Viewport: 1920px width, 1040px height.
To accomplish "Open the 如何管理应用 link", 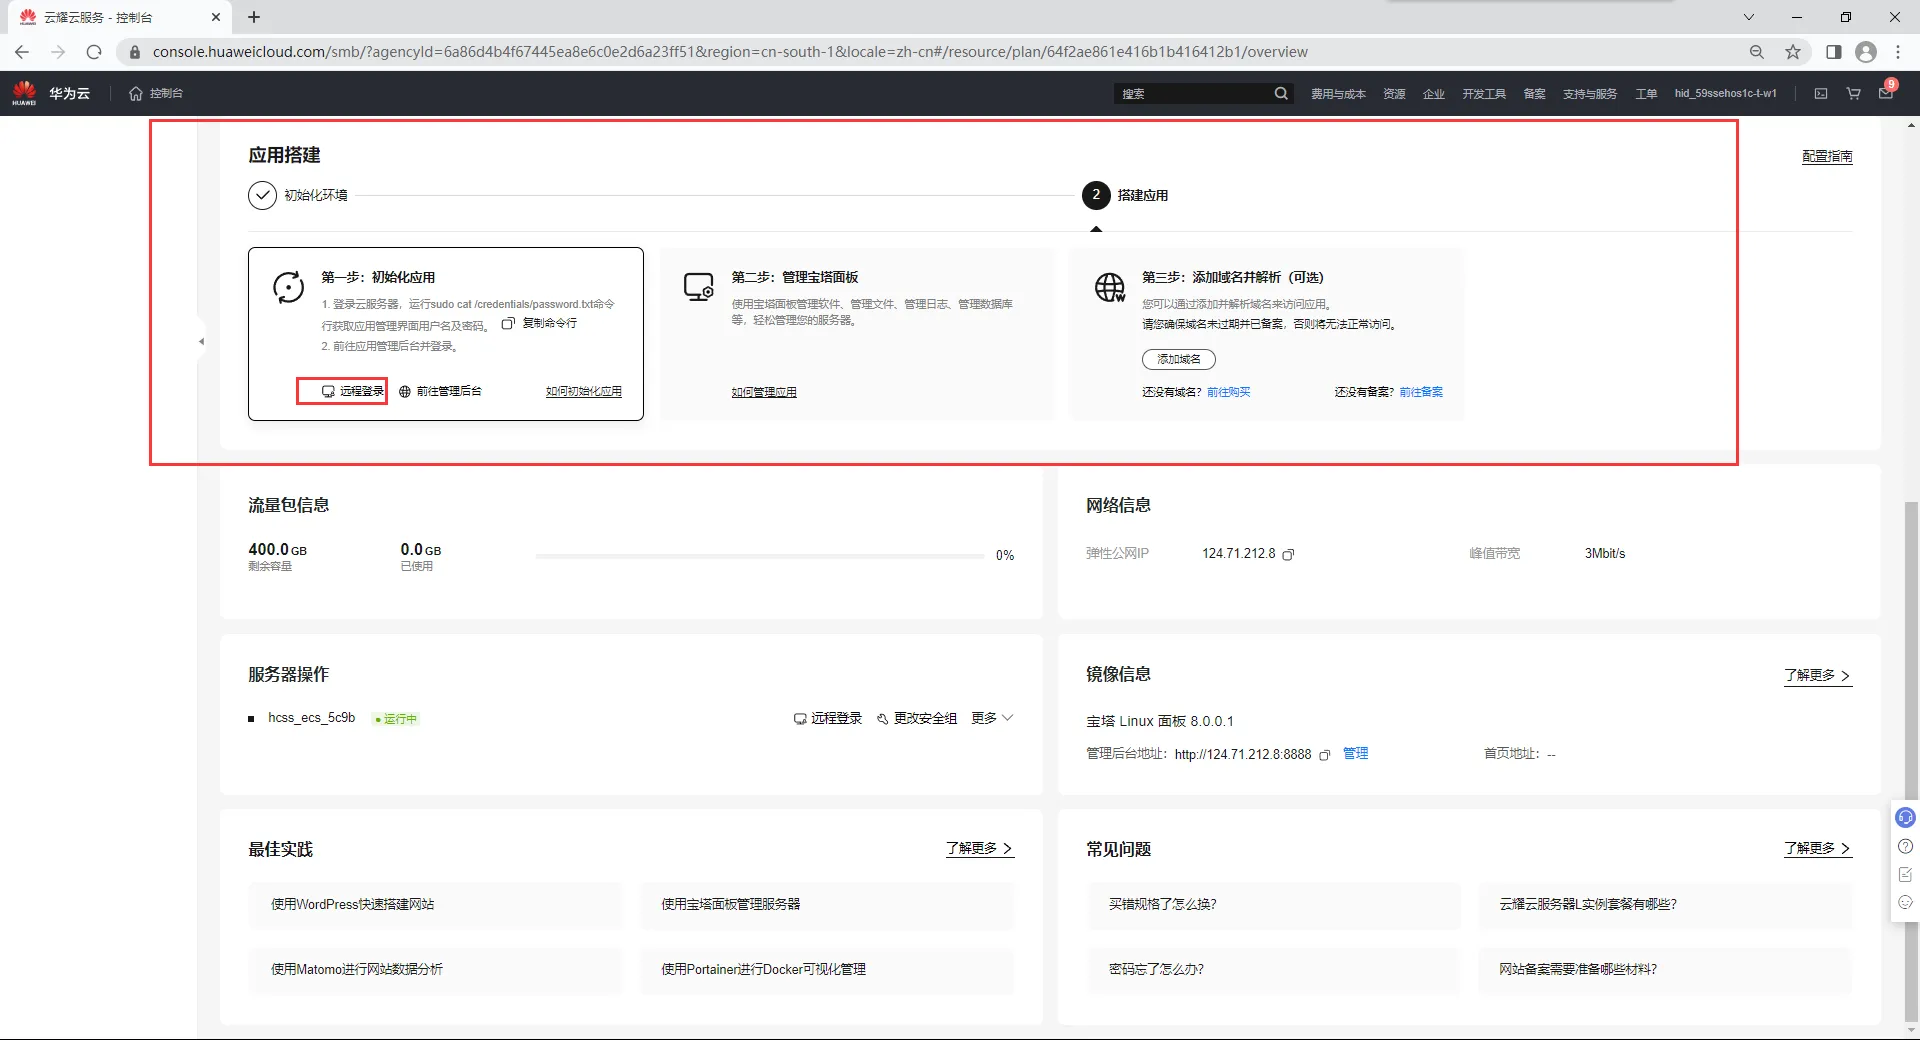I will point(764,392).
